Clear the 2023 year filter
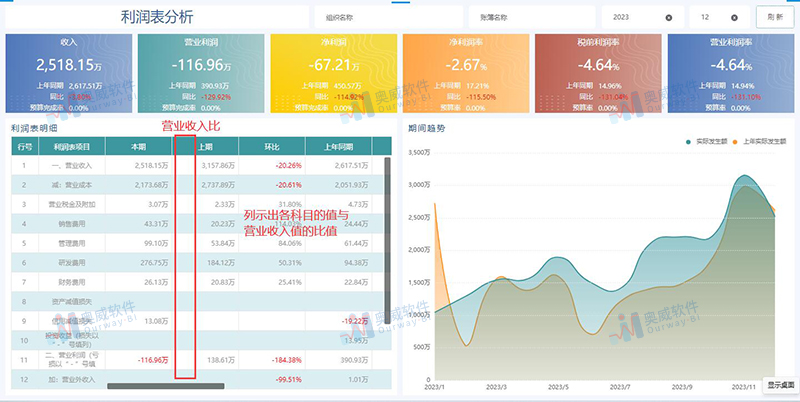800x402 pixels. pyautogui.click(x=668, y=17)
